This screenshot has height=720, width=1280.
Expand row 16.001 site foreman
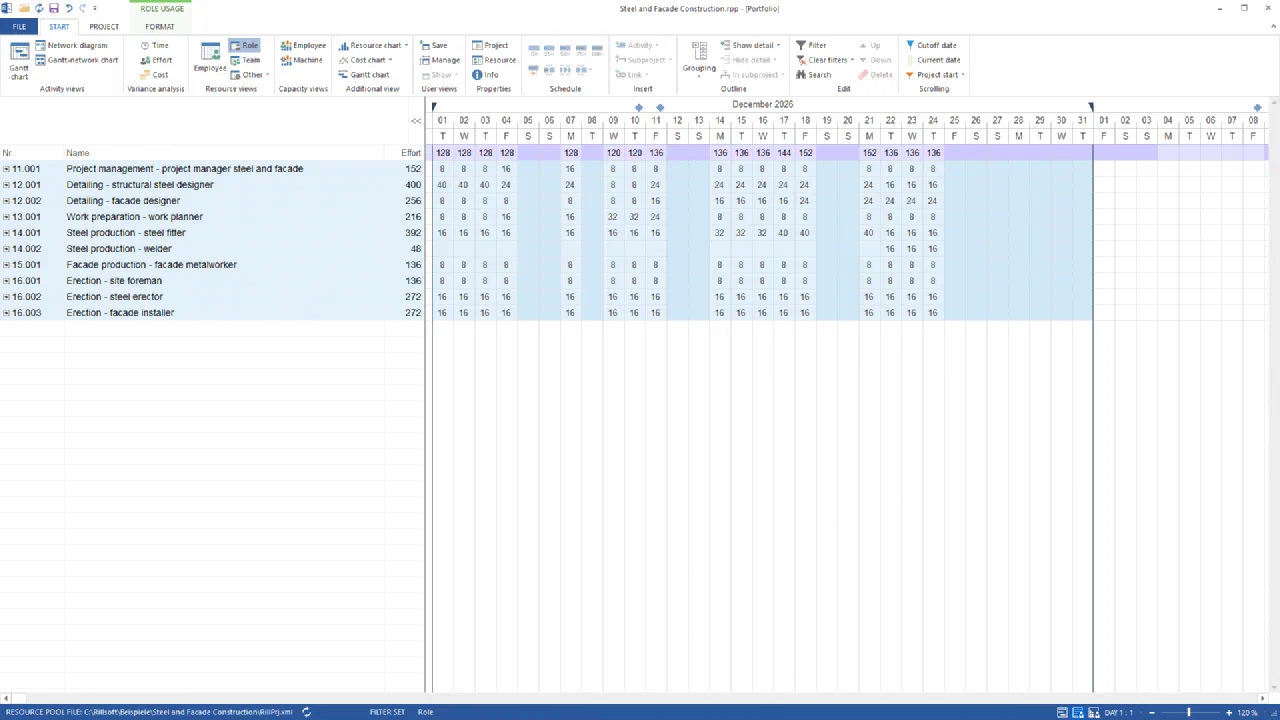tap(6, 281)
